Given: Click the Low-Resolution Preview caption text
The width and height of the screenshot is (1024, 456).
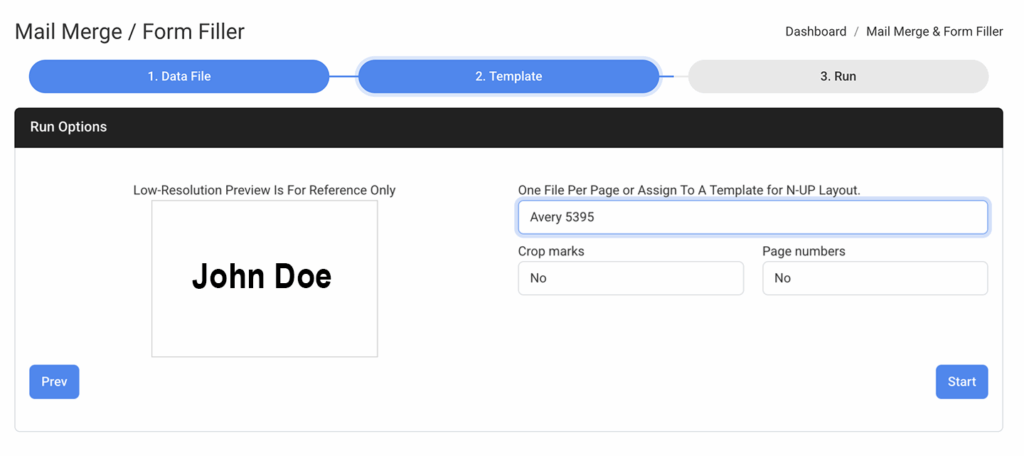Looking at the screenshot, I should [264, 190].
